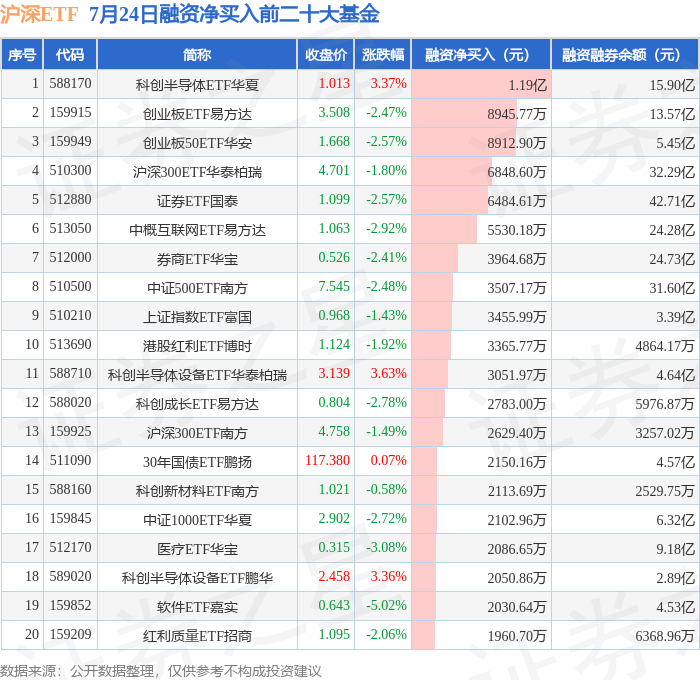
Task: Open 红利质量ETF招商 entry
Action: [x=197, y=636]
